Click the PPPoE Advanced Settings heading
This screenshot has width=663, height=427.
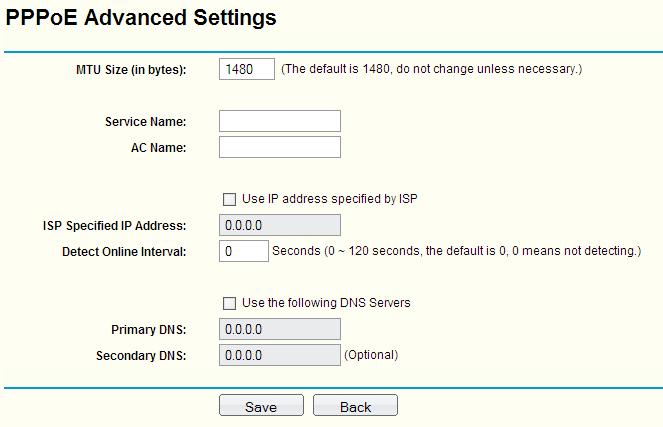(141, 18)
